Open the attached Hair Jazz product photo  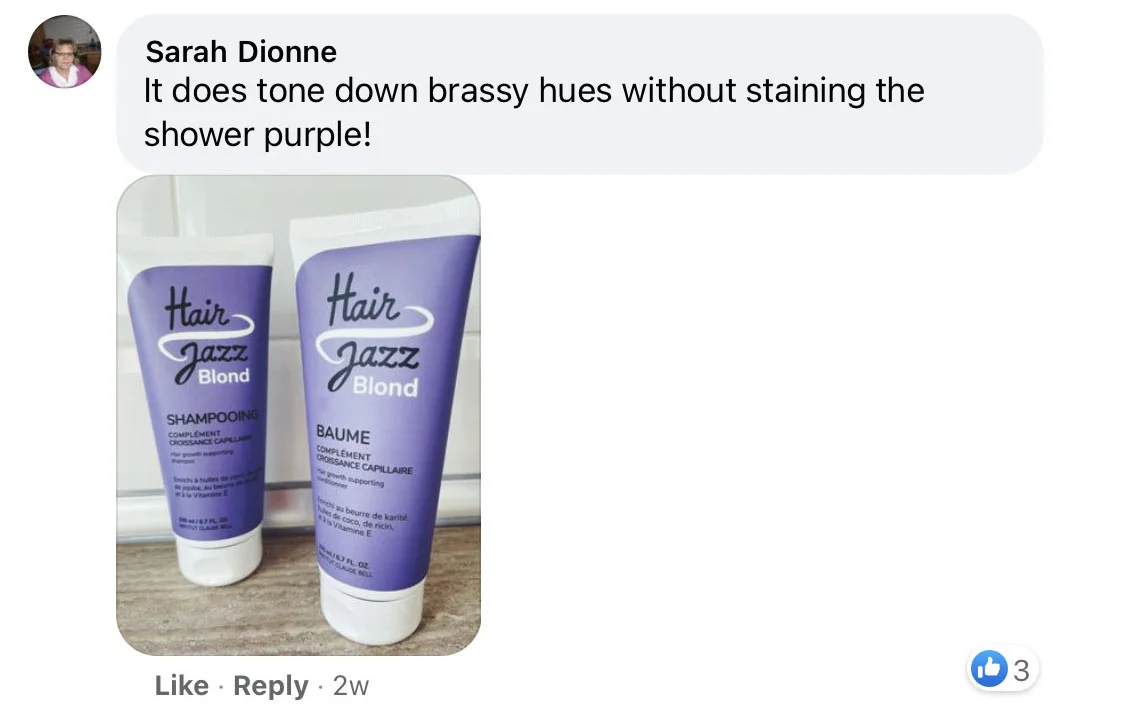(298, 415)
